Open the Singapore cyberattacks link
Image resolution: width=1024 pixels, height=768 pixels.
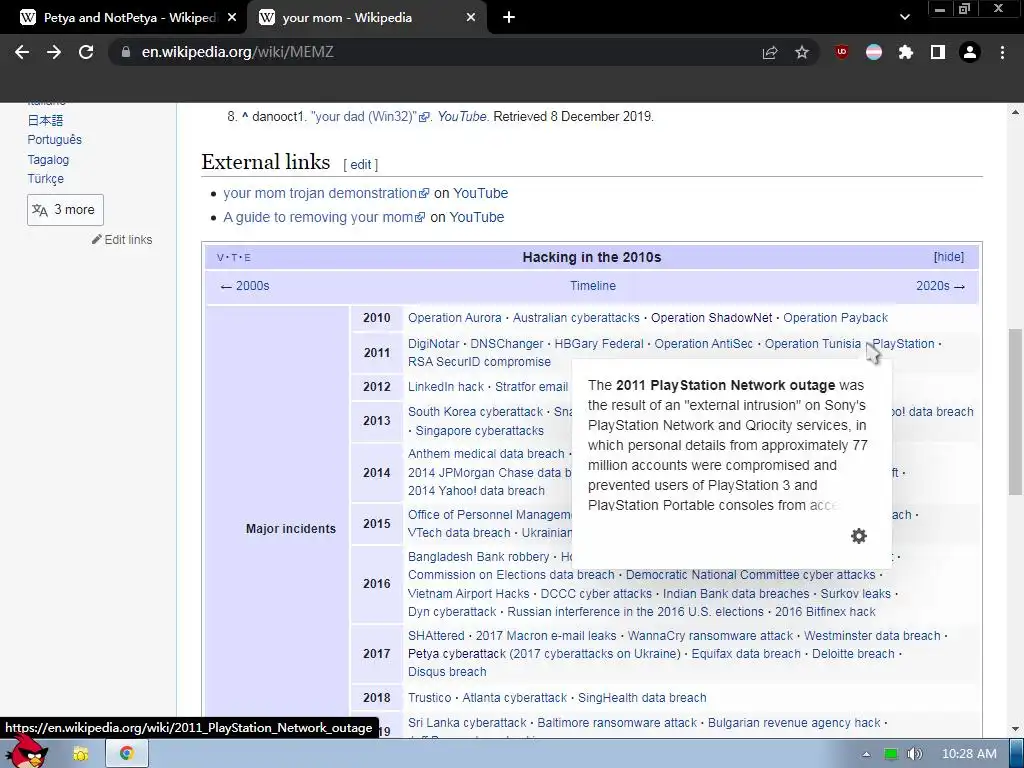click(x=479, y=431)
